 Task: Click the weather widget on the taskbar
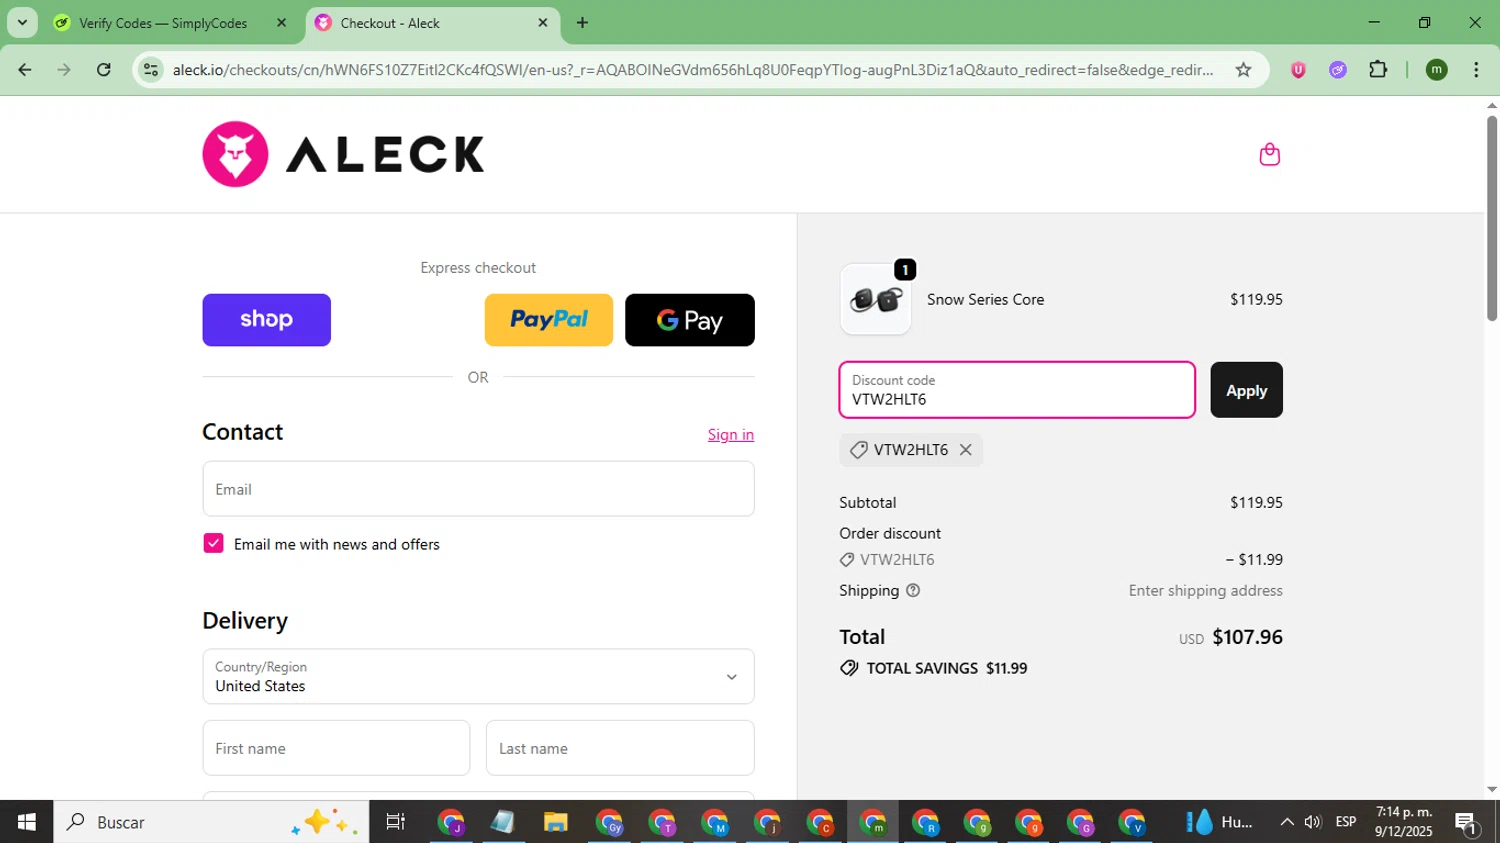click(1219, 822)
